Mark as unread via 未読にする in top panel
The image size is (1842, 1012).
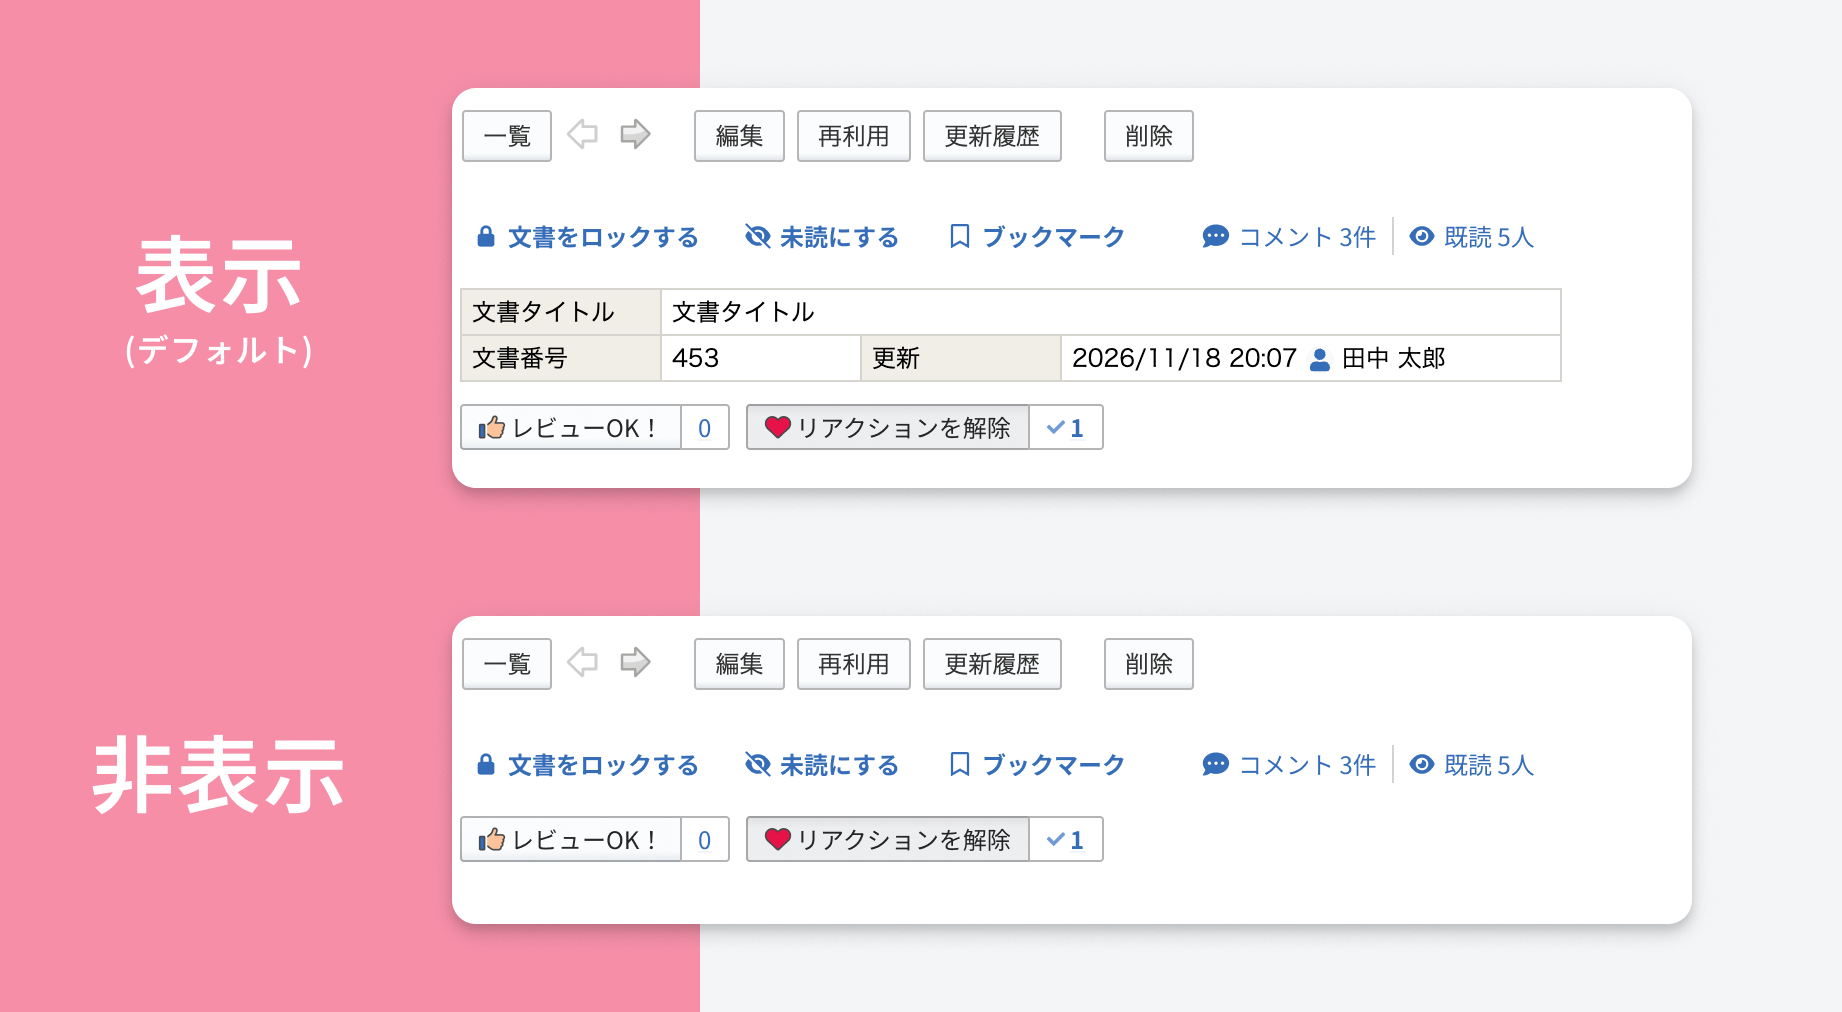(x=822, y=237)
